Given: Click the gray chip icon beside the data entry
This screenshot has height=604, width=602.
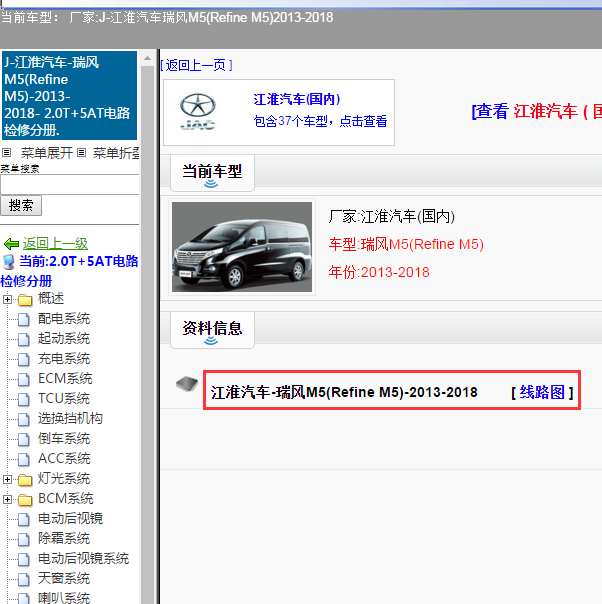Looking at the screenshot, I should [187, 384].
